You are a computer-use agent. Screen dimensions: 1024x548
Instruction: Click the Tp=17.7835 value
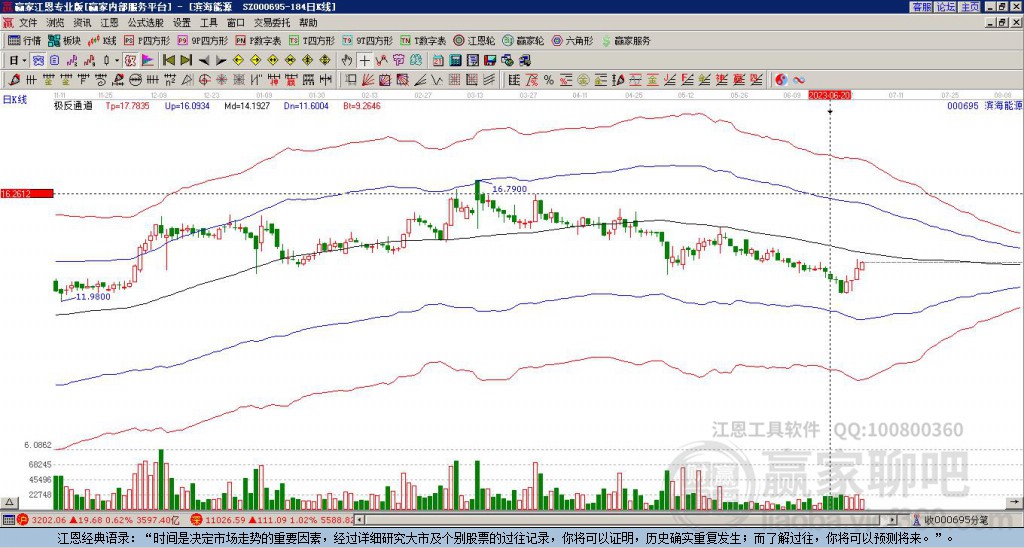click(127, 105)
